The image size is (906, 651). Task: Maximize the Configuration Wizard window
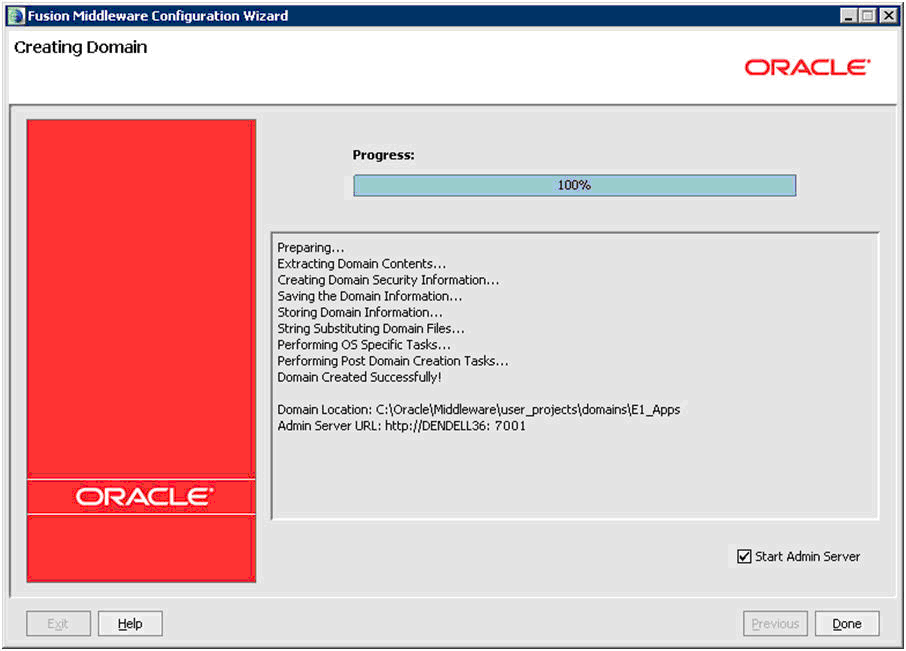[868, 16]
